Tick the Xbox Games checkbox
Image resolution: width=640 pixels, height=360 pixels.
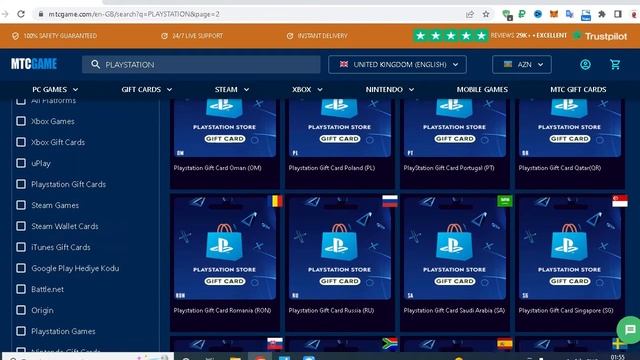click(21, 121)
